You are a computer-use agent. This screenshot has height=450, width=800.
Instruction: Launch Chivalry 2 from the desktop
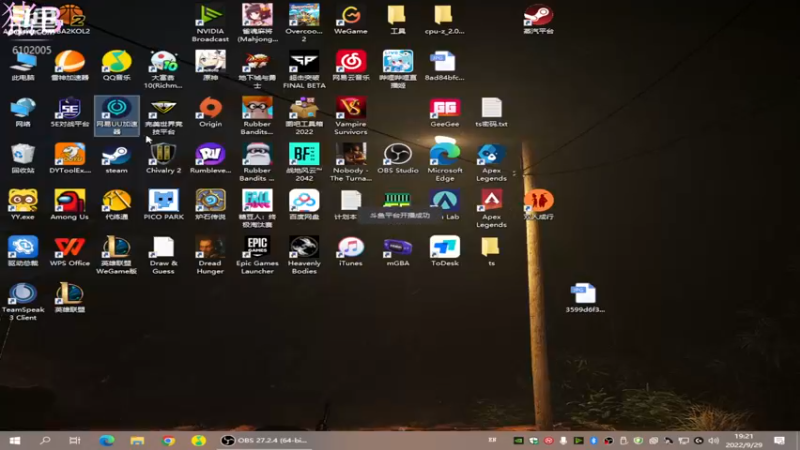(163, 159)
